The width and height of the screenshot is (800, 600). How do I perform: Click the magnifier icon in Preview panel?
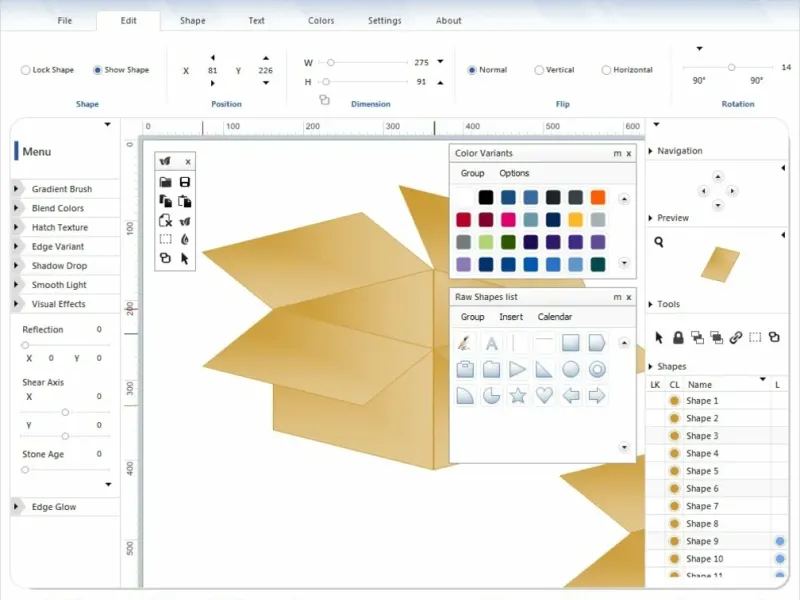[x=659, y=242]
